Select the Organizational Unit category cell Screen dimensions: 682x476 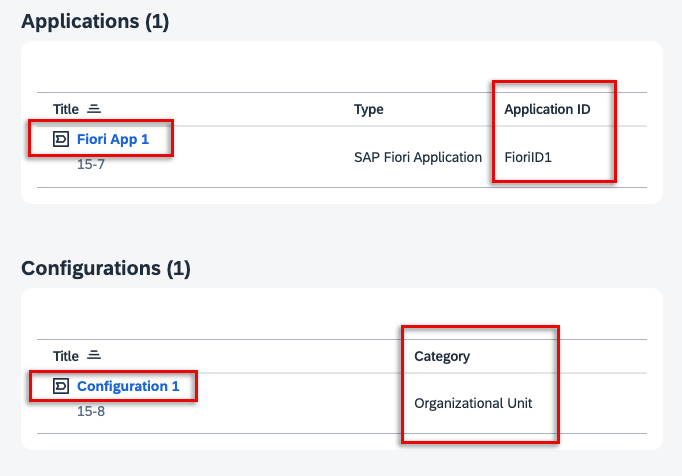point(473,403)
